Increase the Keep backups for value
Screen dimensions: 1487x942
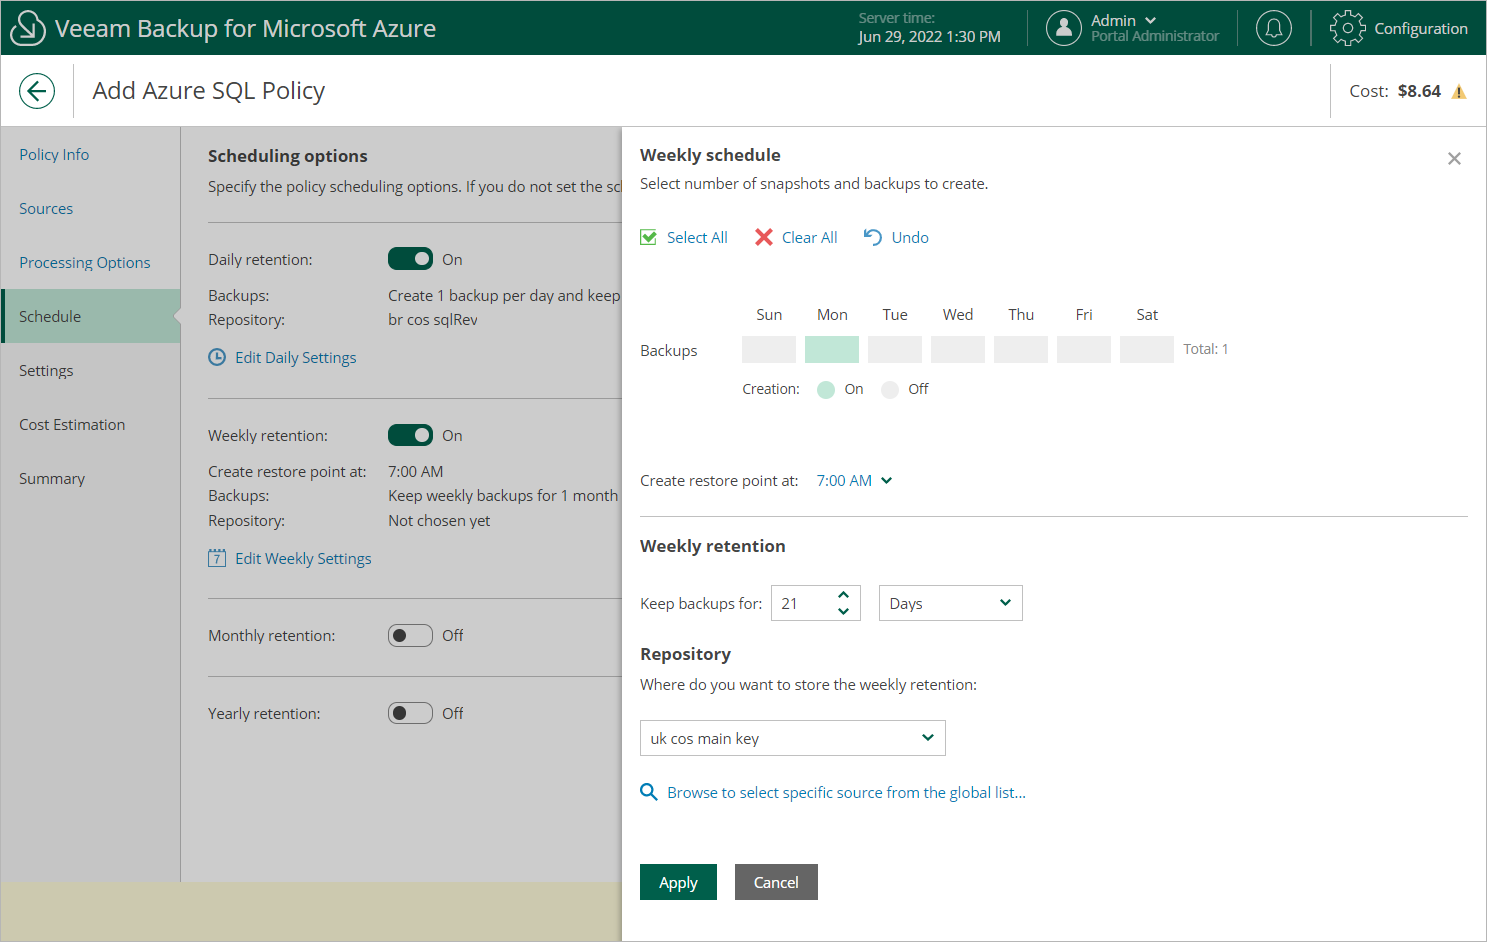click(843, 595)
